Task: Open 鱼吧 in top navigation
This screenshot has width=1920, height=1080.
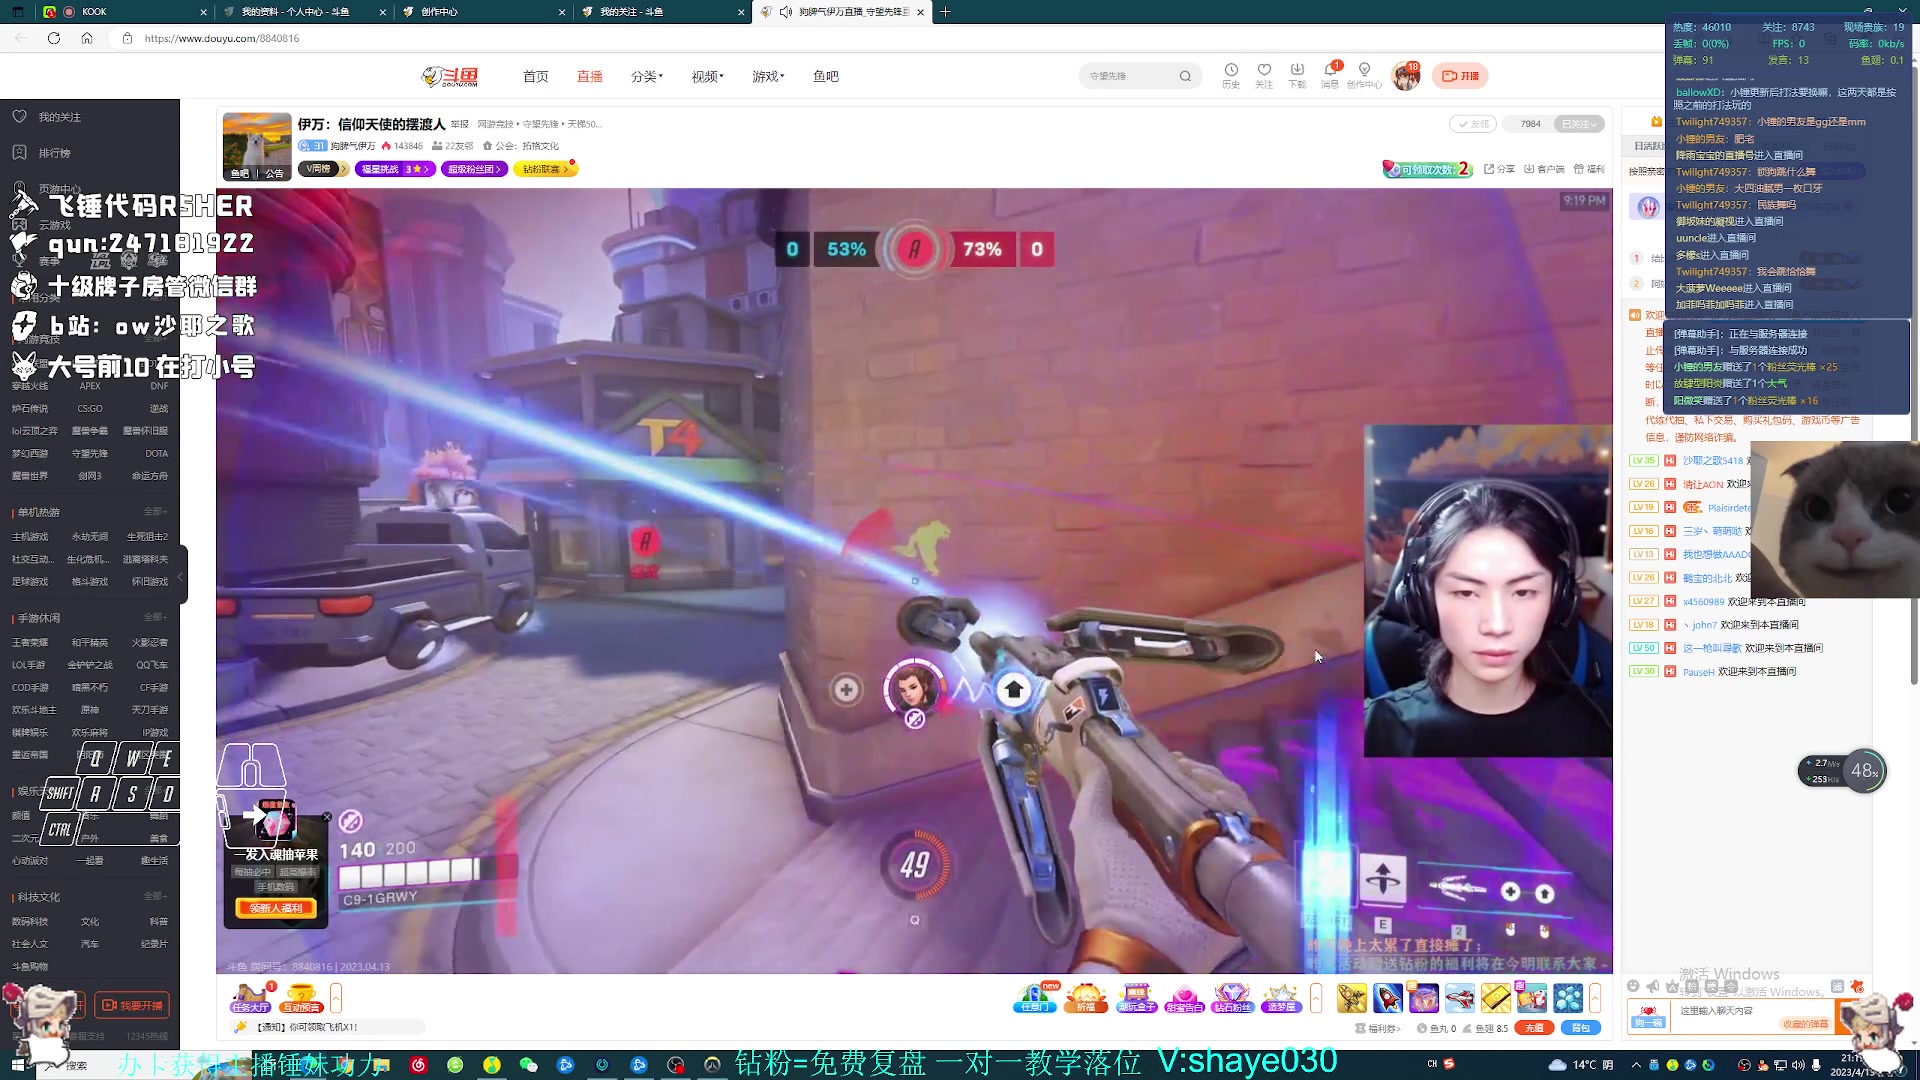Action: pos(825,76)
